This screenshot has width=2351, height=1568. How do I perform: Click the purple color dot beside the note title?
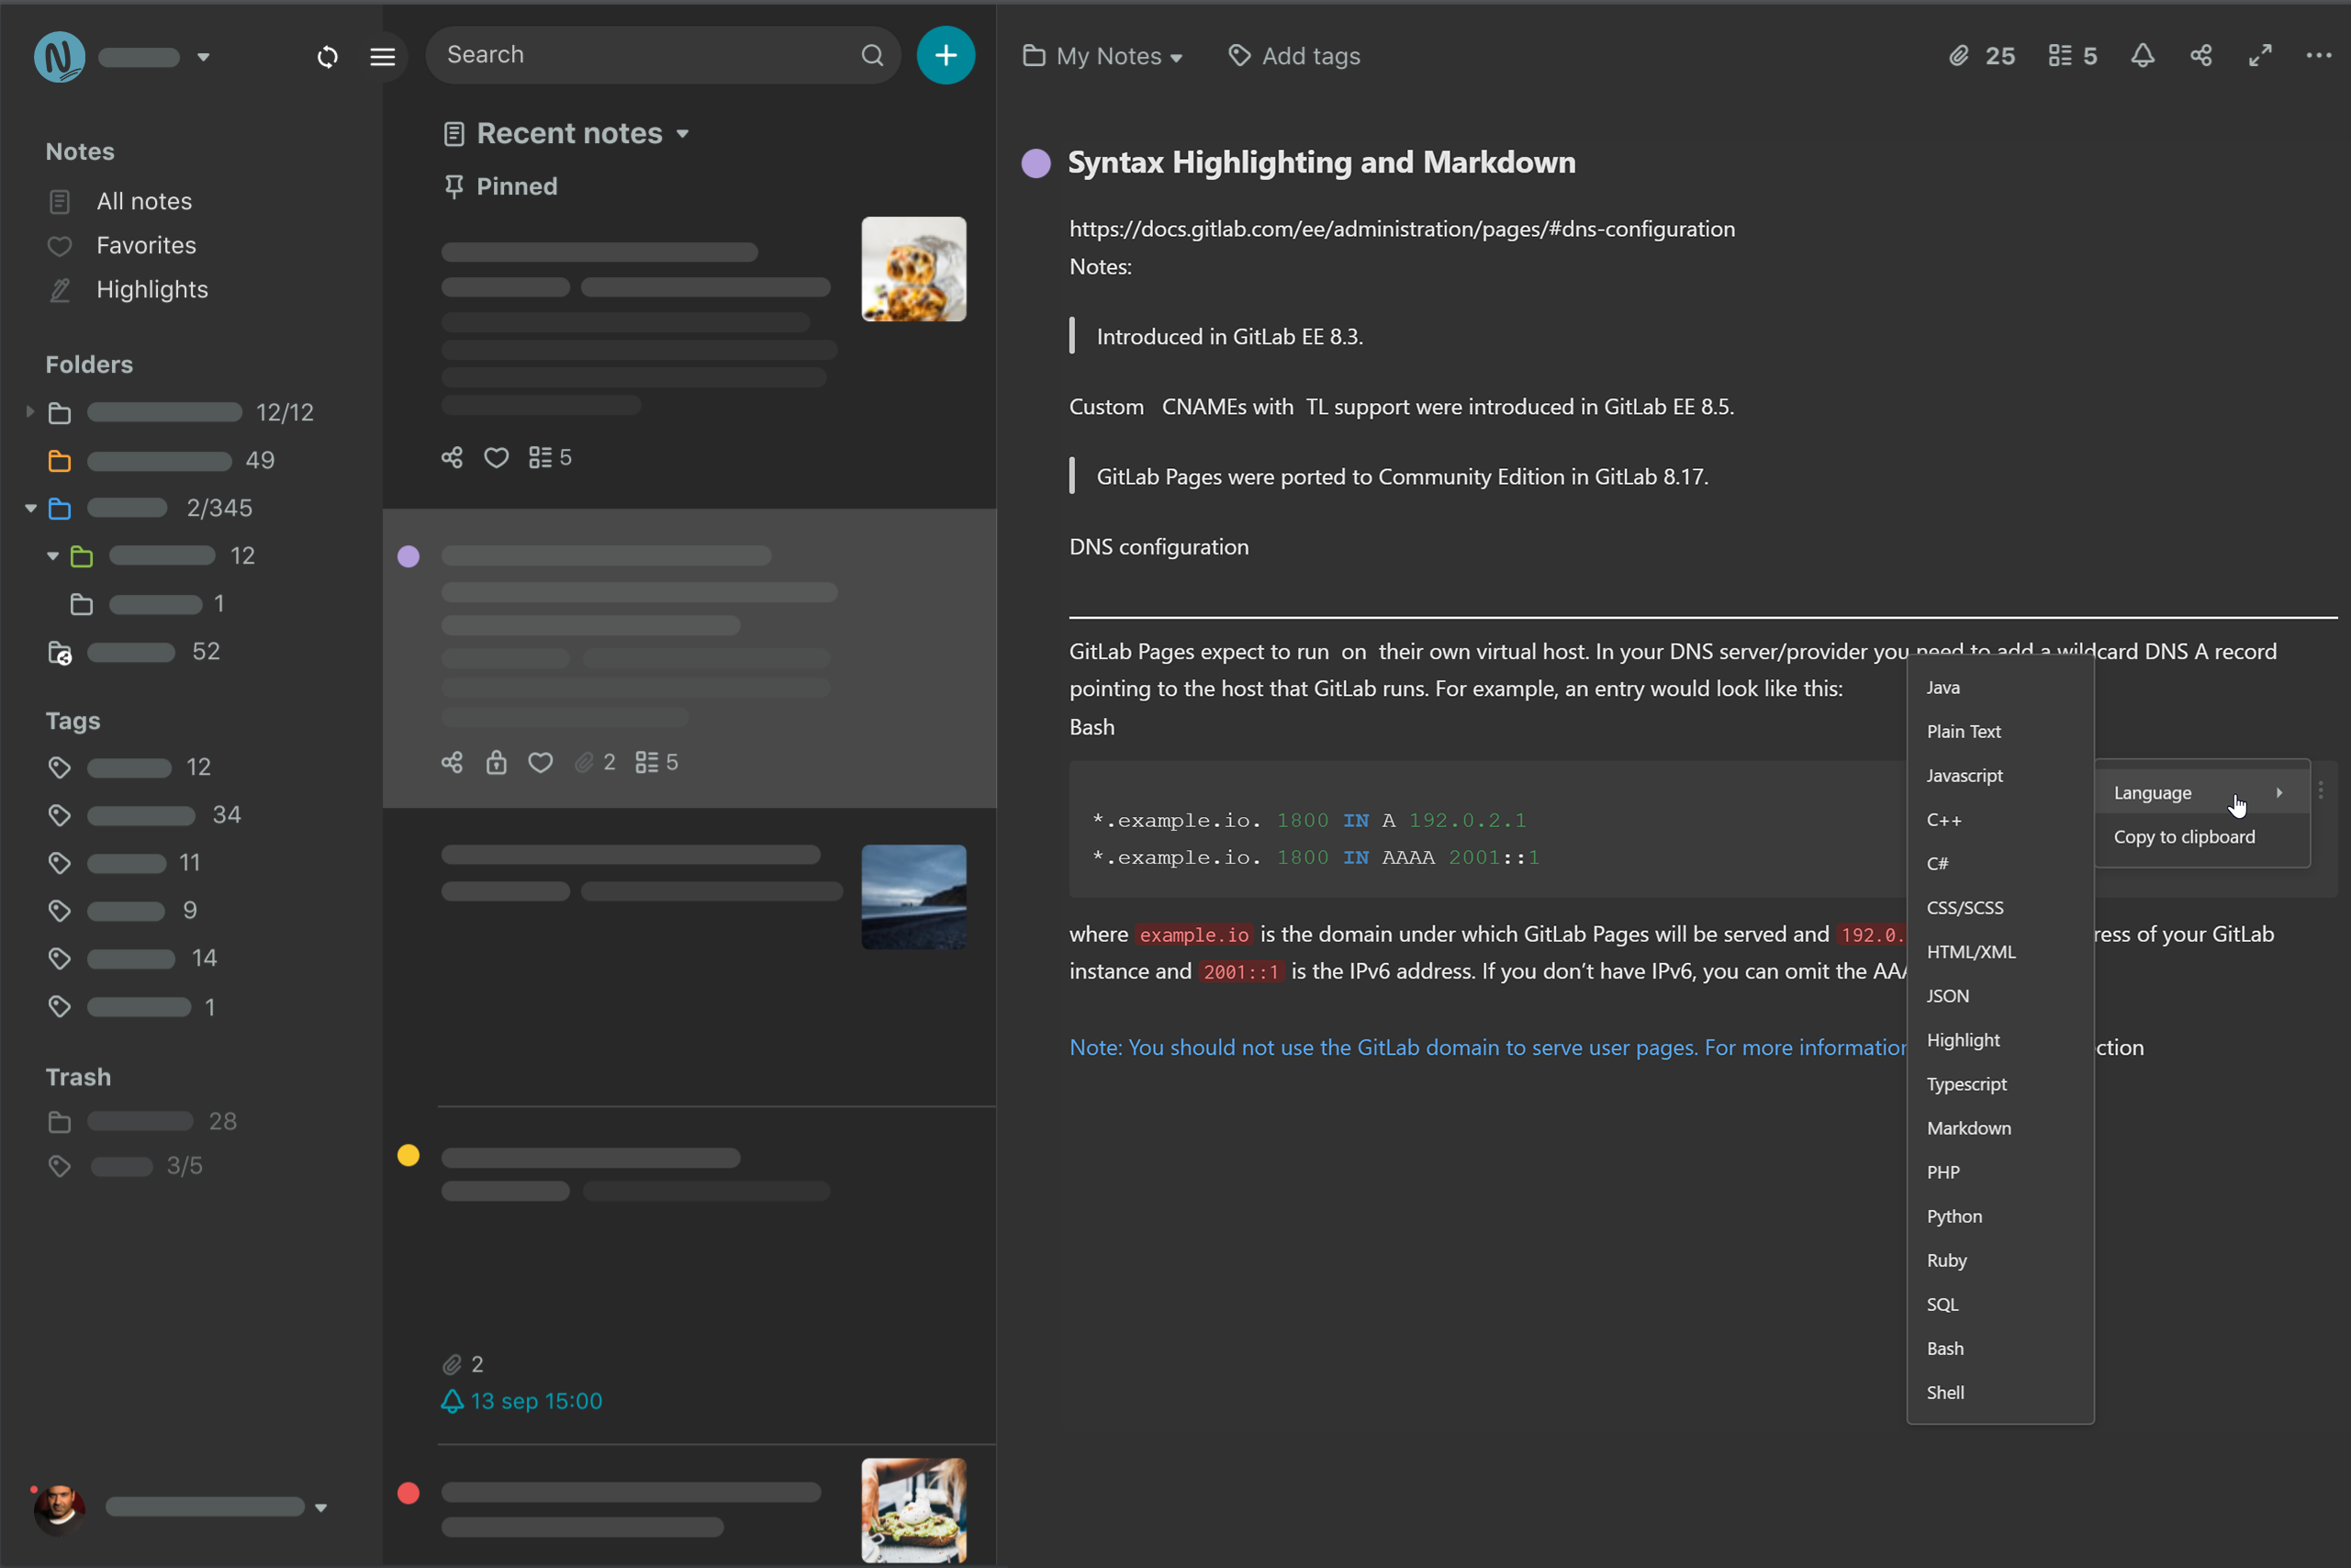point(1035,162)
